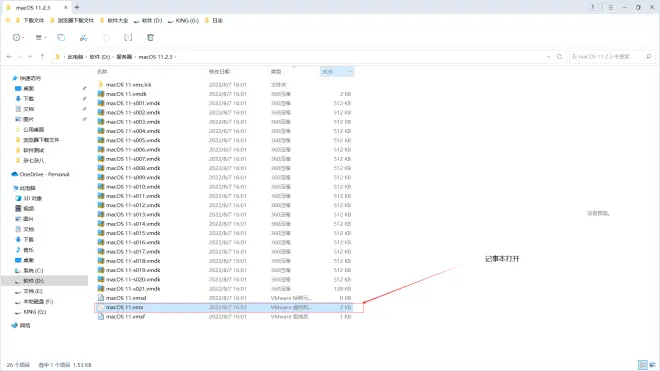Click the Cut scissors icon

coord(83,37)
